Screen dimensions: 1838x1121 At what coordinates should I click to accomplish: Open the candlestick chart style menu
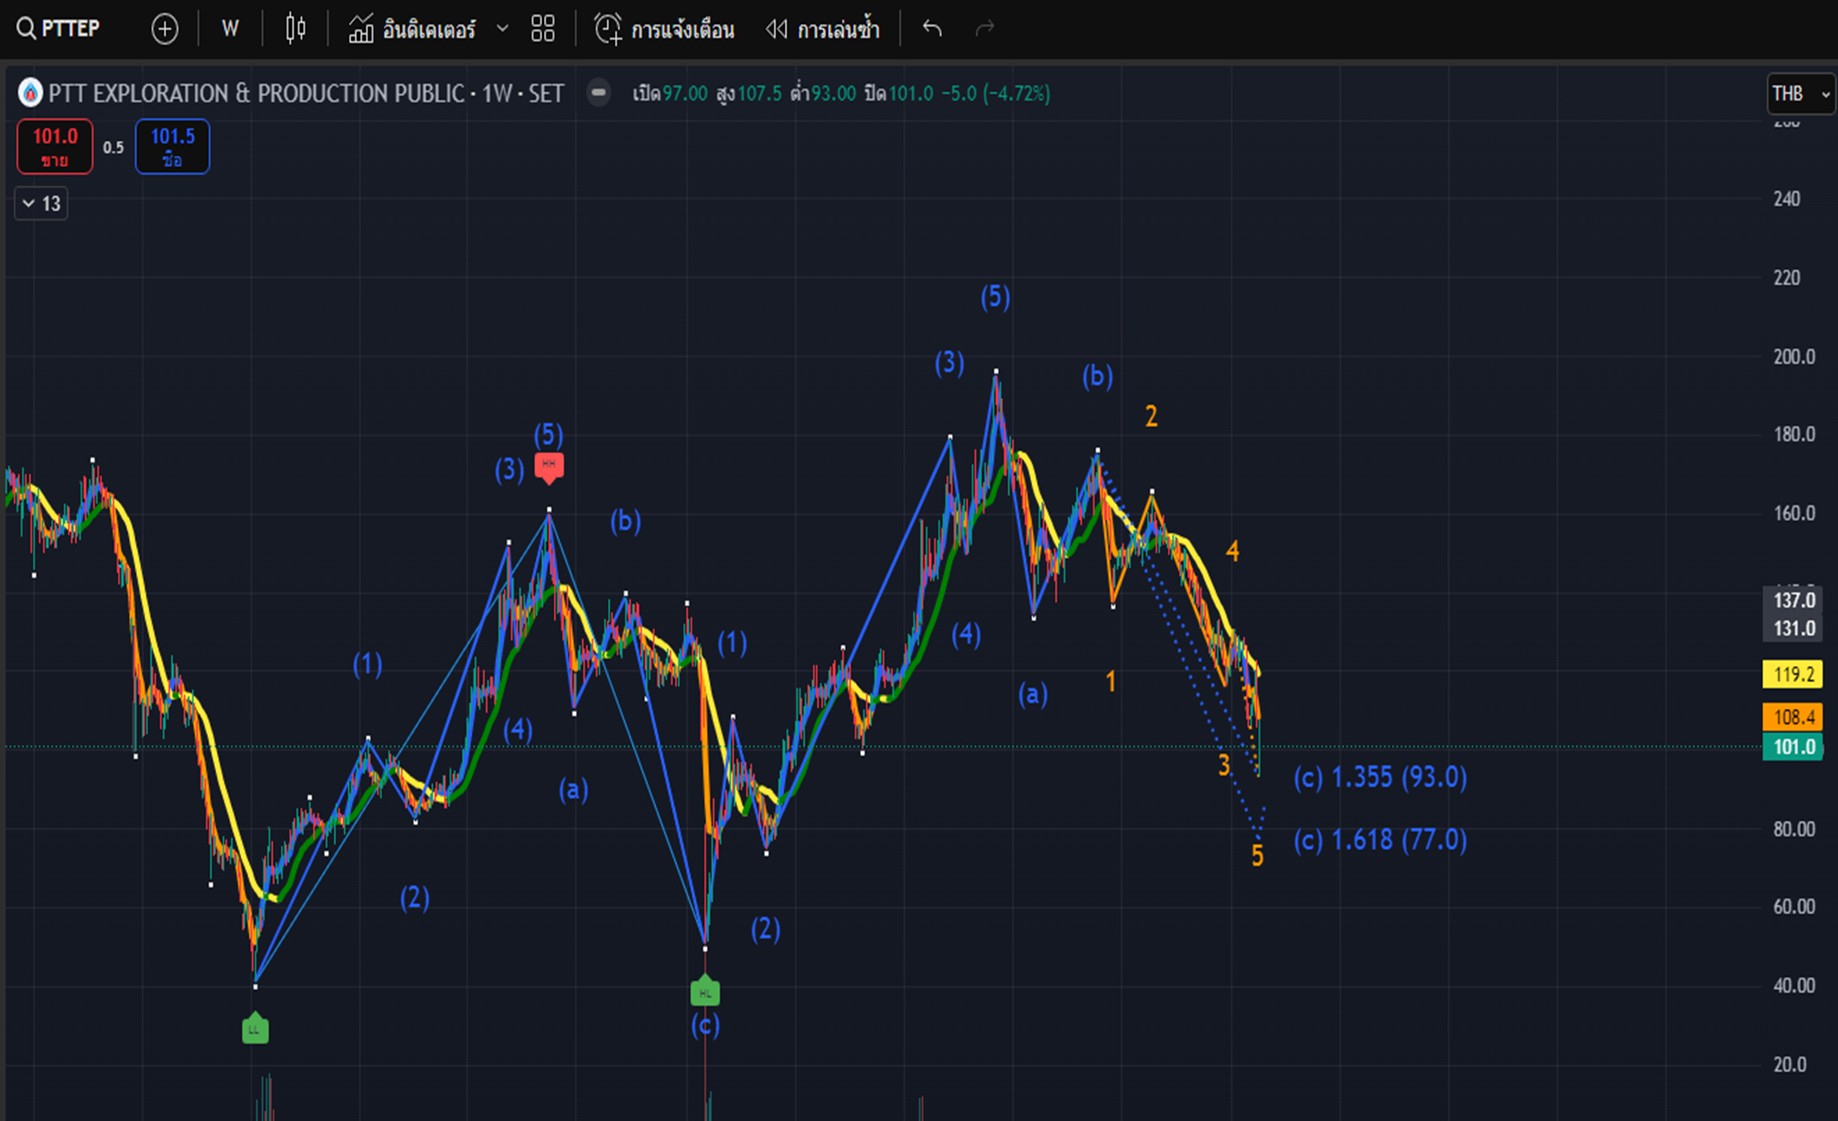(x=295, y=29)
